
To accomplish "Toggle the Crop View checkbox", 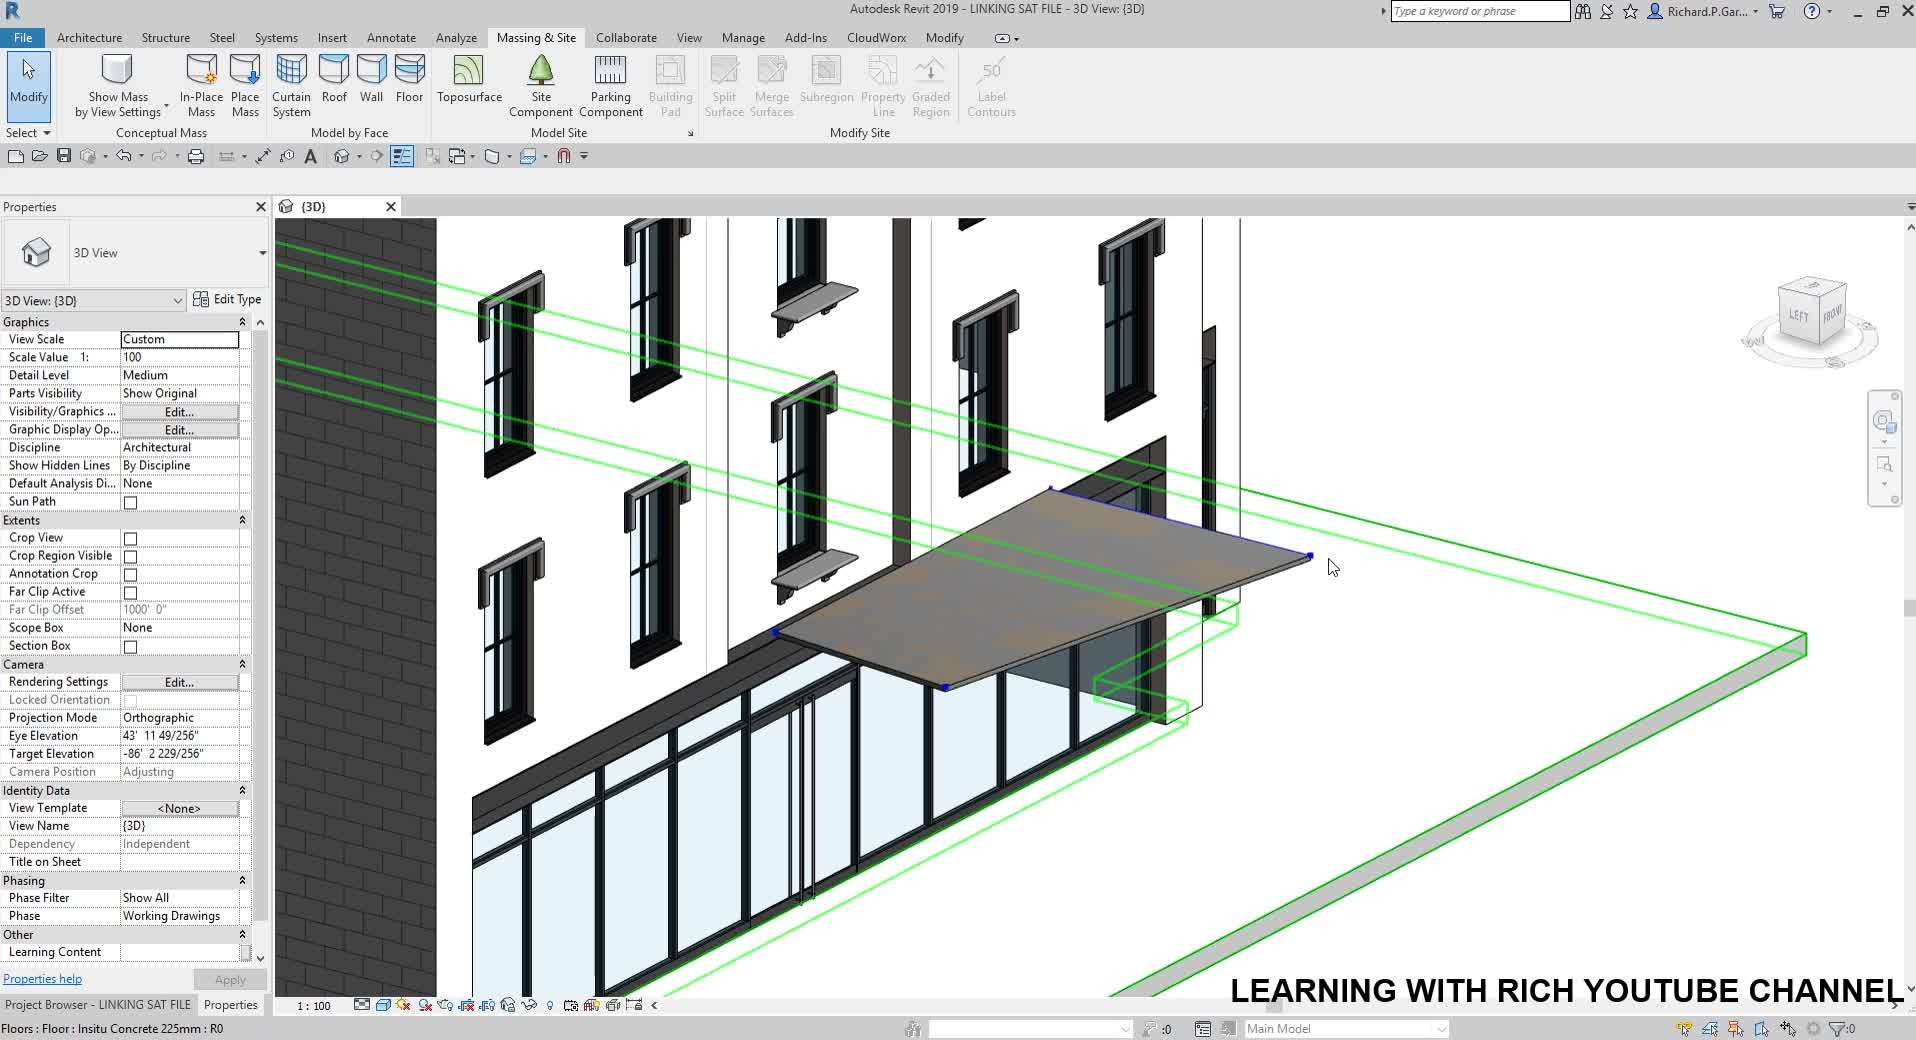I will 130,538.
